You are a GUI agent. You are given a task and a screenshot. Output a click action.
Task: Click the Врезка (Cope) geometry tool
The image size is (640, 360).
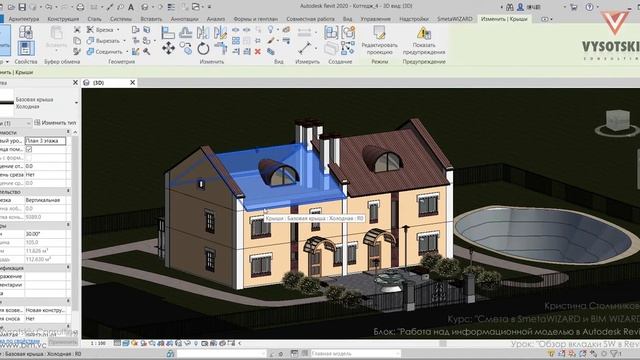[100, 30]
